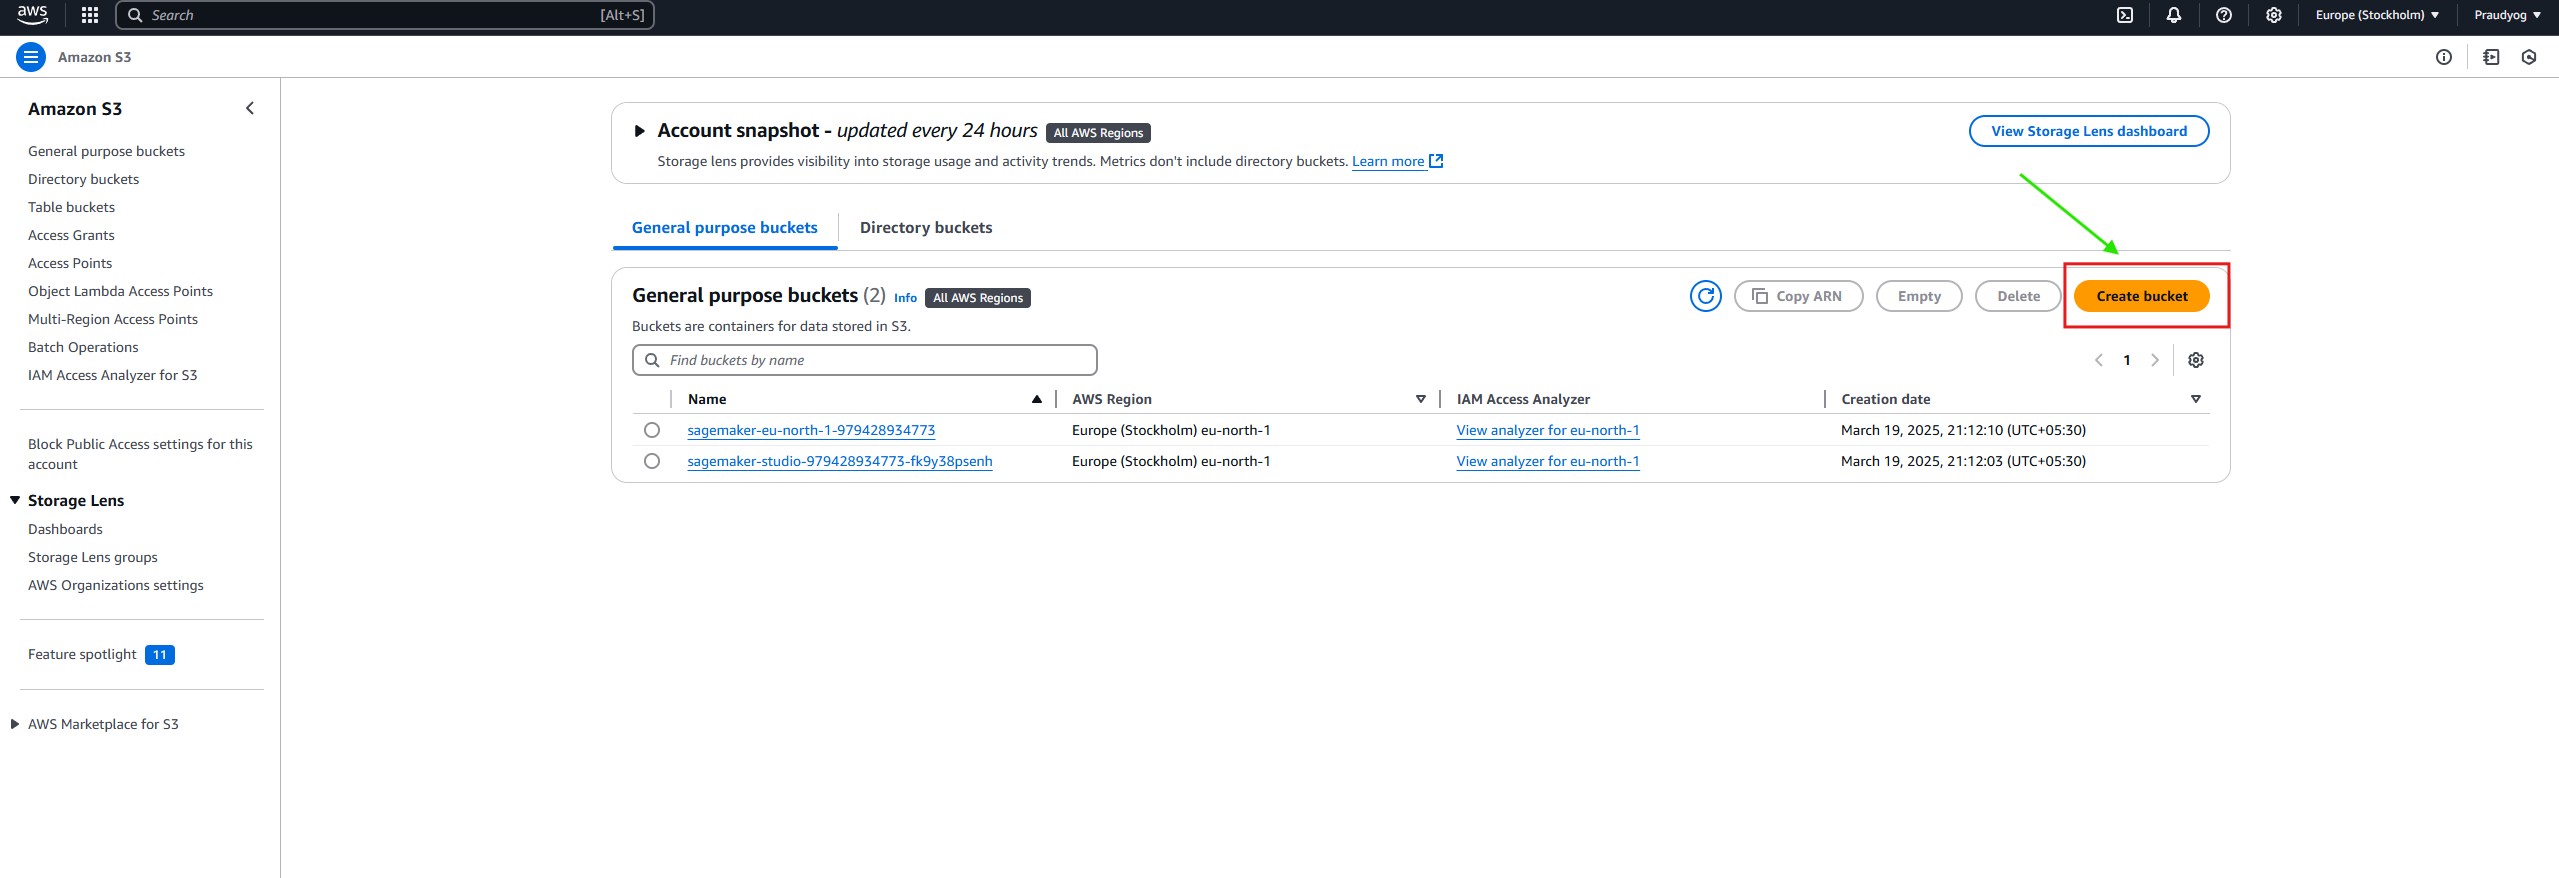Select radio for sagemaker-eu-north-1-979428934773 bucket
This screenshot has width=2559, height=878.
652,430
